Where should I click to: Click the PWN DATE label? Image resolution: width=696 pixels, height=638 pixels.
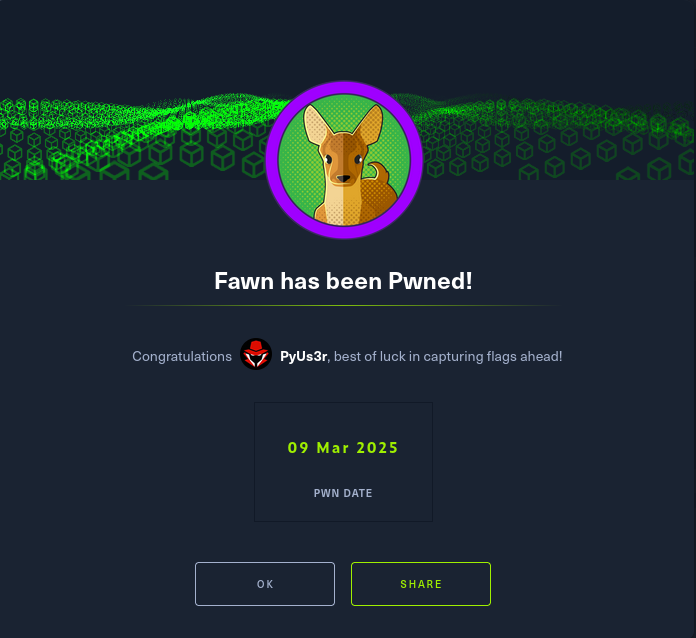[343, 493]
